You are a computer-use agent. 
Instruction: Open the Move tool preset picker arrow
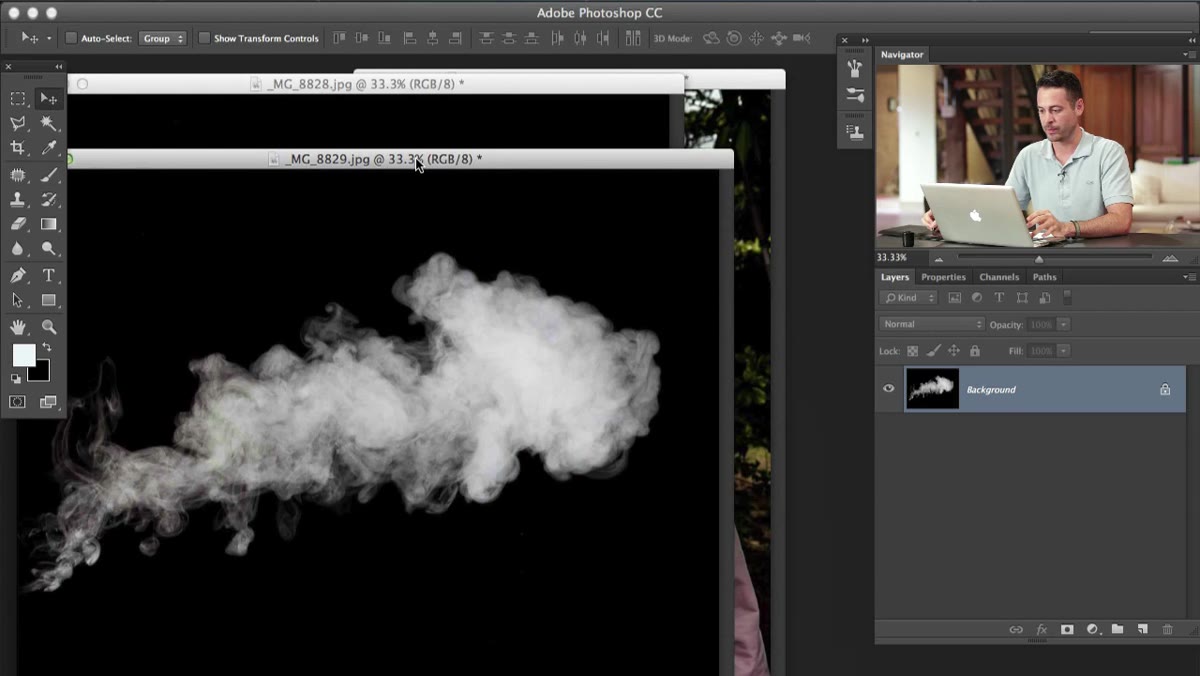[49, 39]
